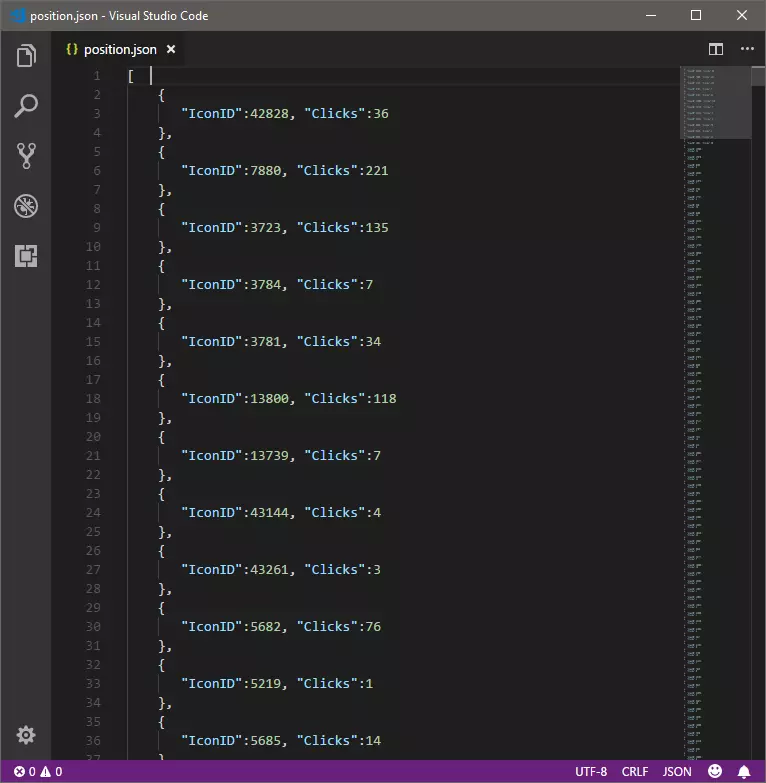The width and height of the screenshot is (766, 783).
Task: Split the editor with the split icon
Action: 716,49
